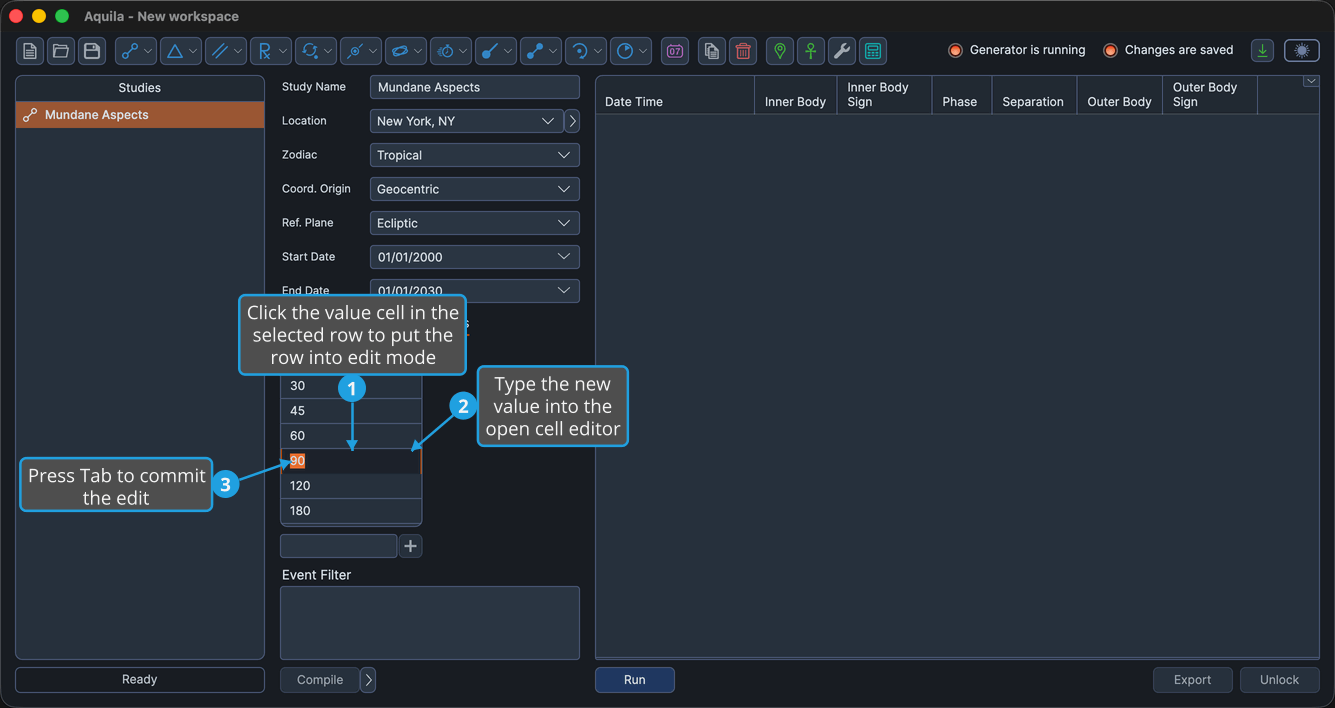Select the aspect row with value 30

tap(351, 386)
